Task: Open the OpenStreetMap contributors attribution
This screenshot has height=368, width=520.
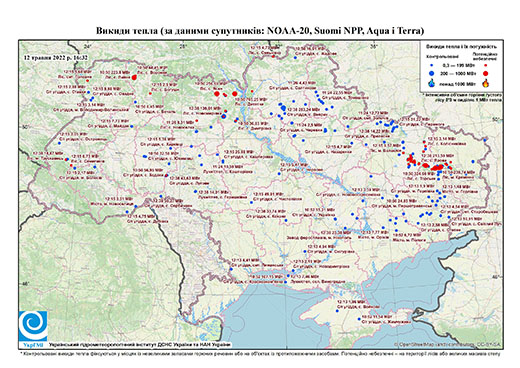Action: 448,345
